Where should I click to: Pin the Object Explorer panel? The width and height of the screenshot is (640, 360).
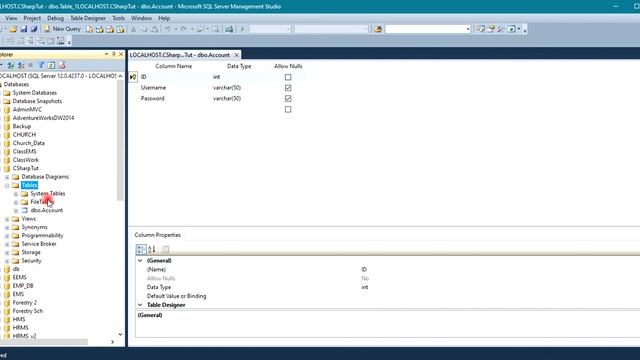pyautogui.click(x=114, y=54)
